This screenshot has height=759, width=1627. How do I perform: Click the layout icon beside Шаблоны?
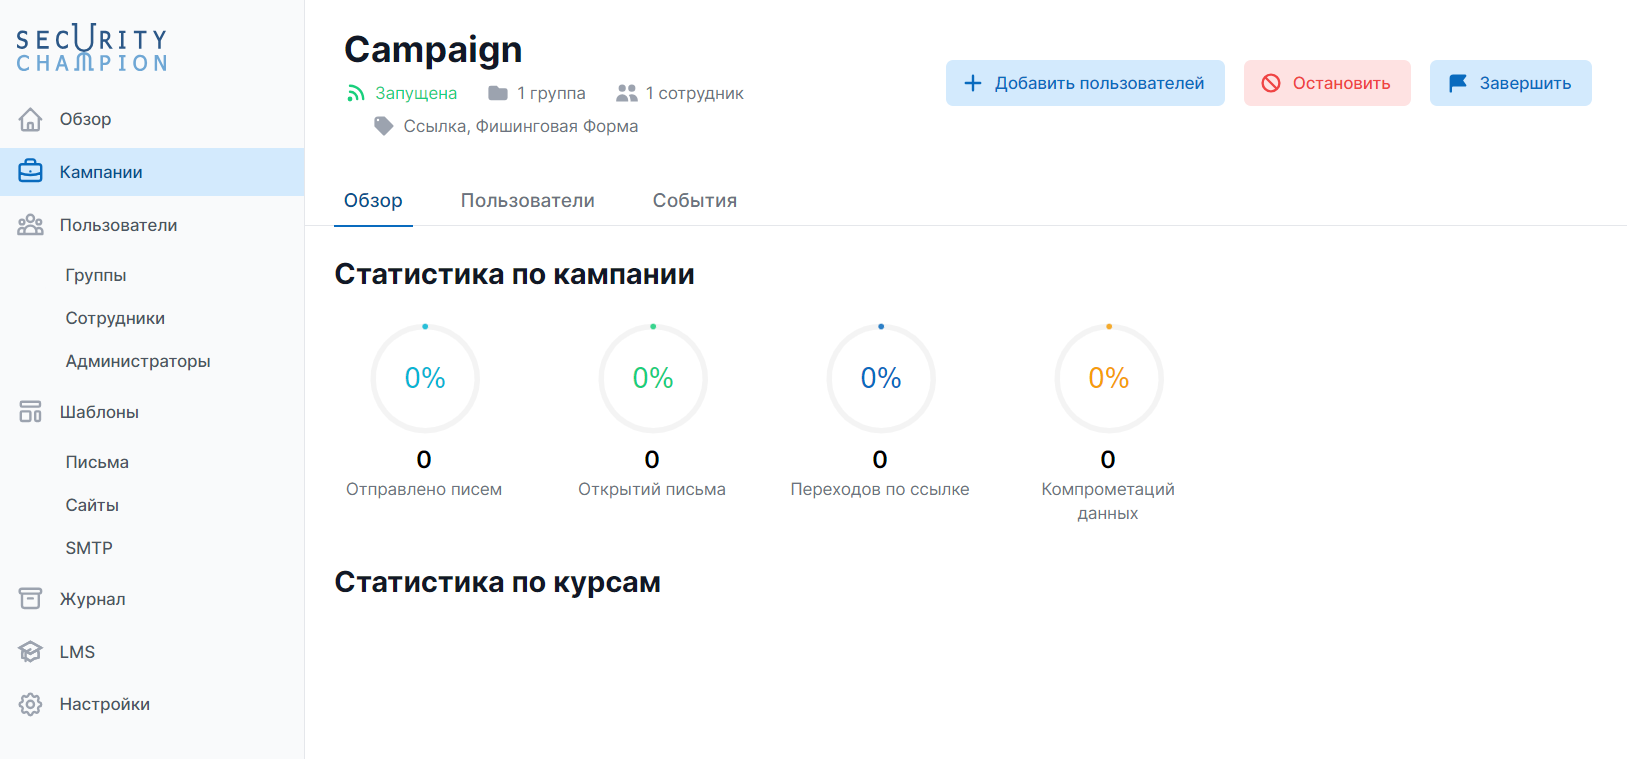[31, 412]
